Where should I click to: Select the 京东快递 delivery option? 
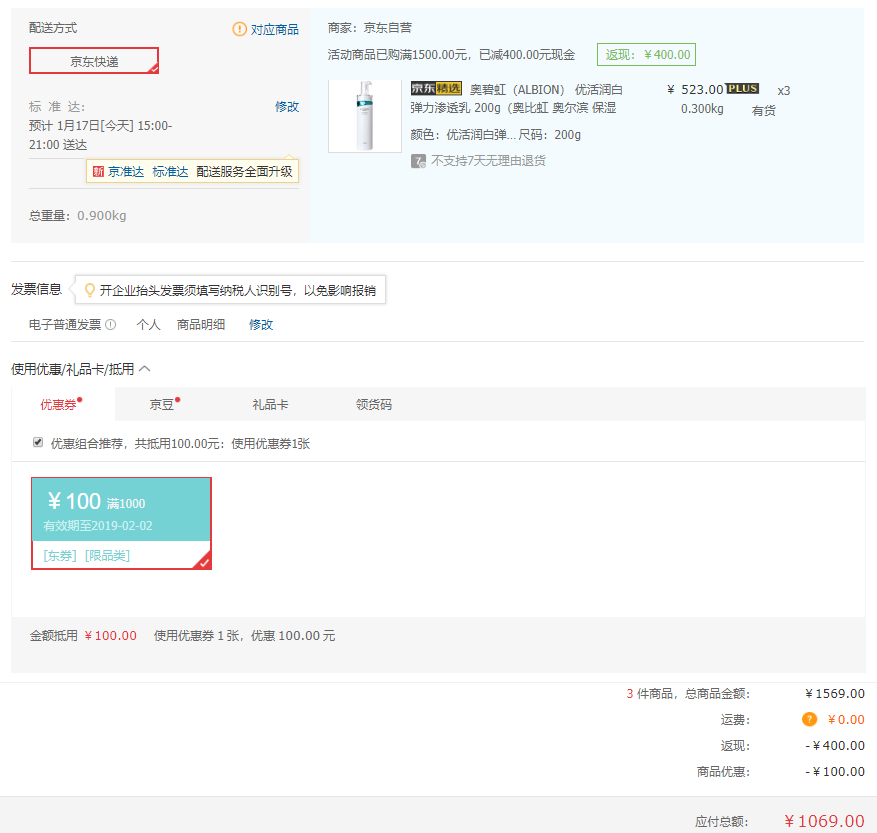coord(94,61)
